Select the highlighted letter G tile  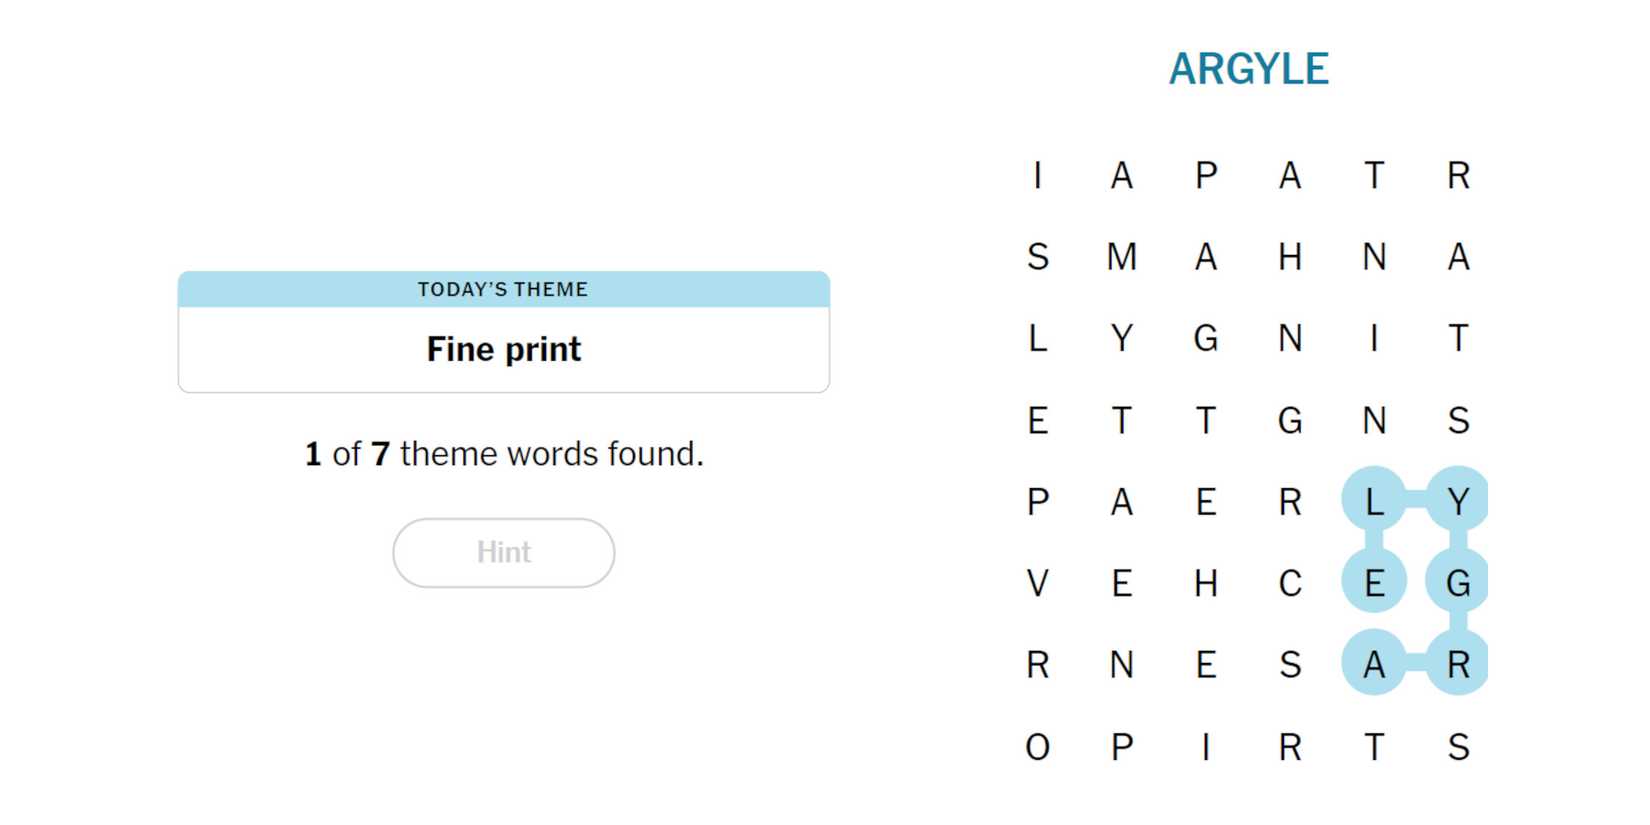pos(1458,583)
